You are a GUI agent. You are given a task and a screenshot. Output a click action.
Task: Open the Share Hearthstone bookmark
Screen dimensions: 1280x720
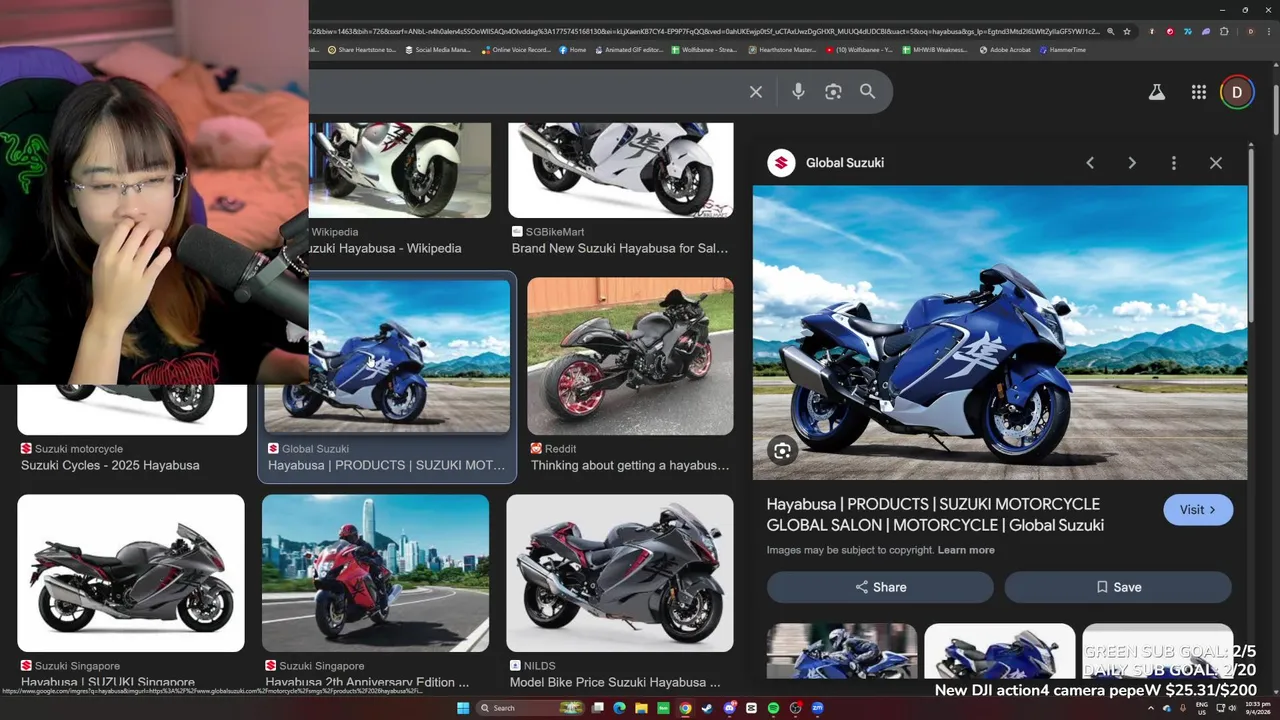point(362,50)
